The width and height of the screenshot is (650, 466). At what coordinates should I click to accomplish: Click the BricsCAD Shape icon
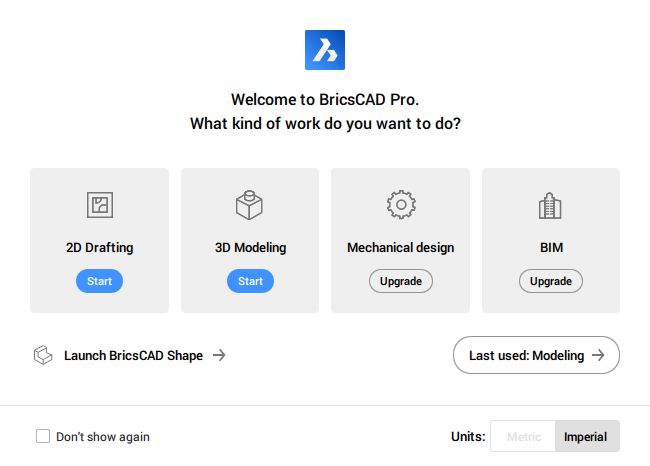[x=42, y=355]
